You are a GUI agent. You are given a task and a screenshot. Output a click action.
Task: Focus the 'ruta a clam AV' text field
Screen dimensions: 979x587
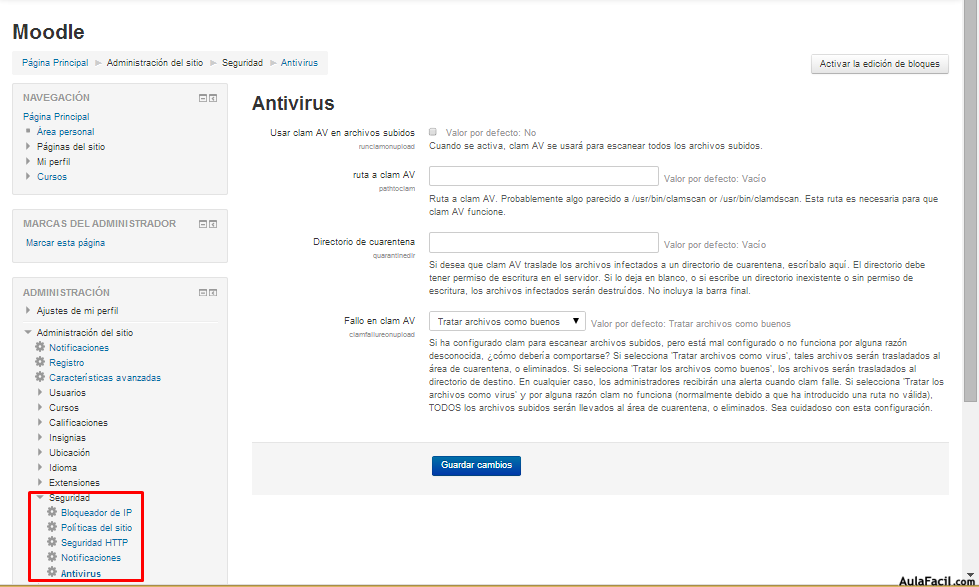coord(544,176)
